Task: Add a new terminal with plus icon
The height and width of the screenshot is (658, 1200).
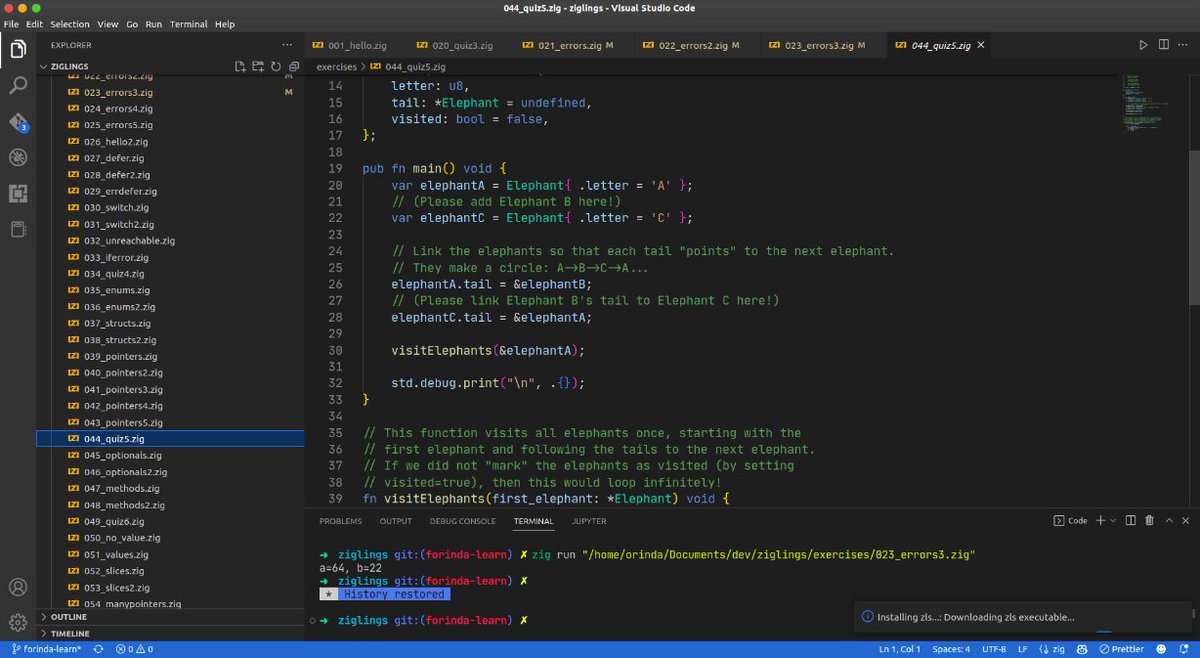Action: pos(1099,520)
